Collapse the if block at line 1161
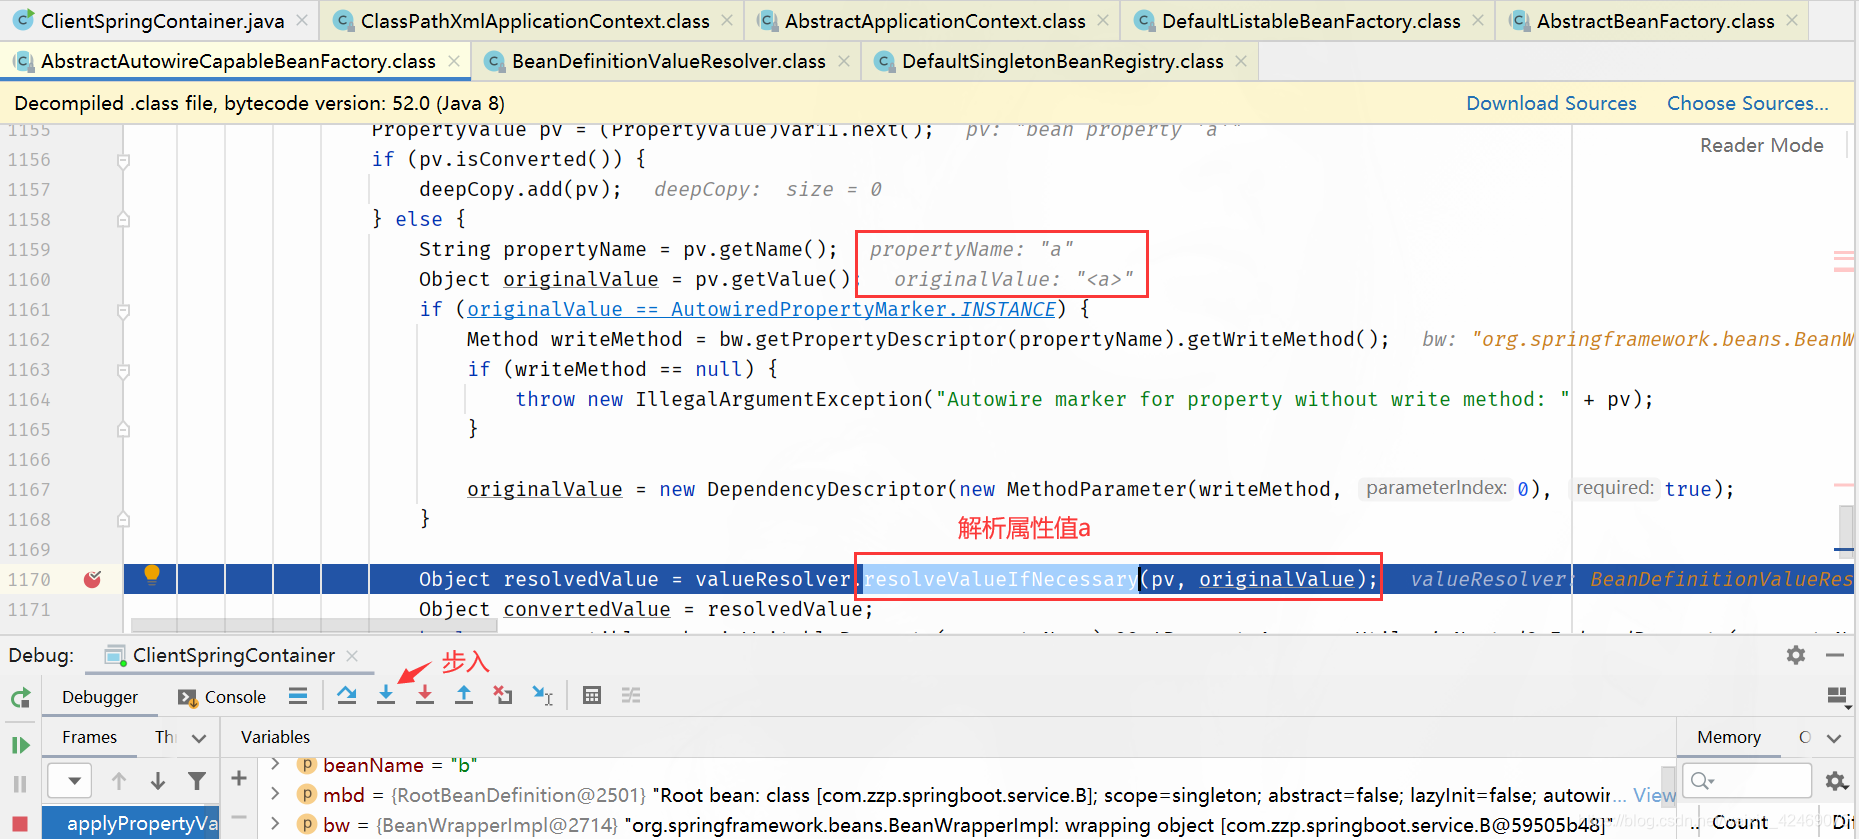This screenshot has width=1859, height=839. 124,311
